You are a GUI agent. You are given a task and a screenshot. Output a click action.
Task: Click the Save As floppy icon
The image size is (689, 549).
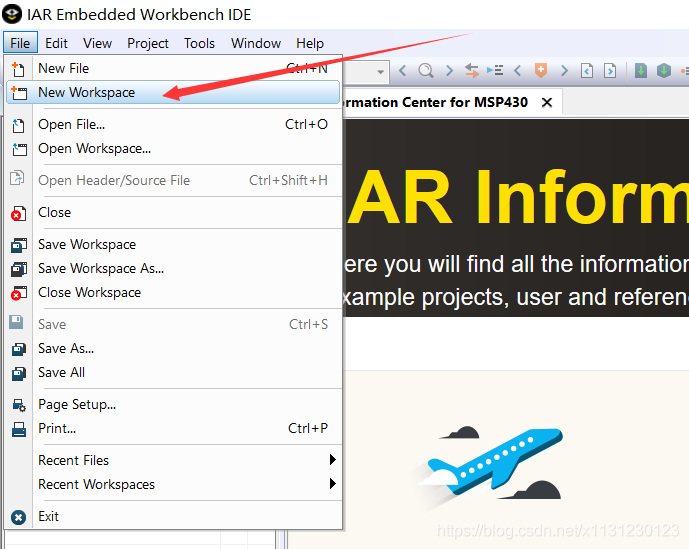point(18,349)
